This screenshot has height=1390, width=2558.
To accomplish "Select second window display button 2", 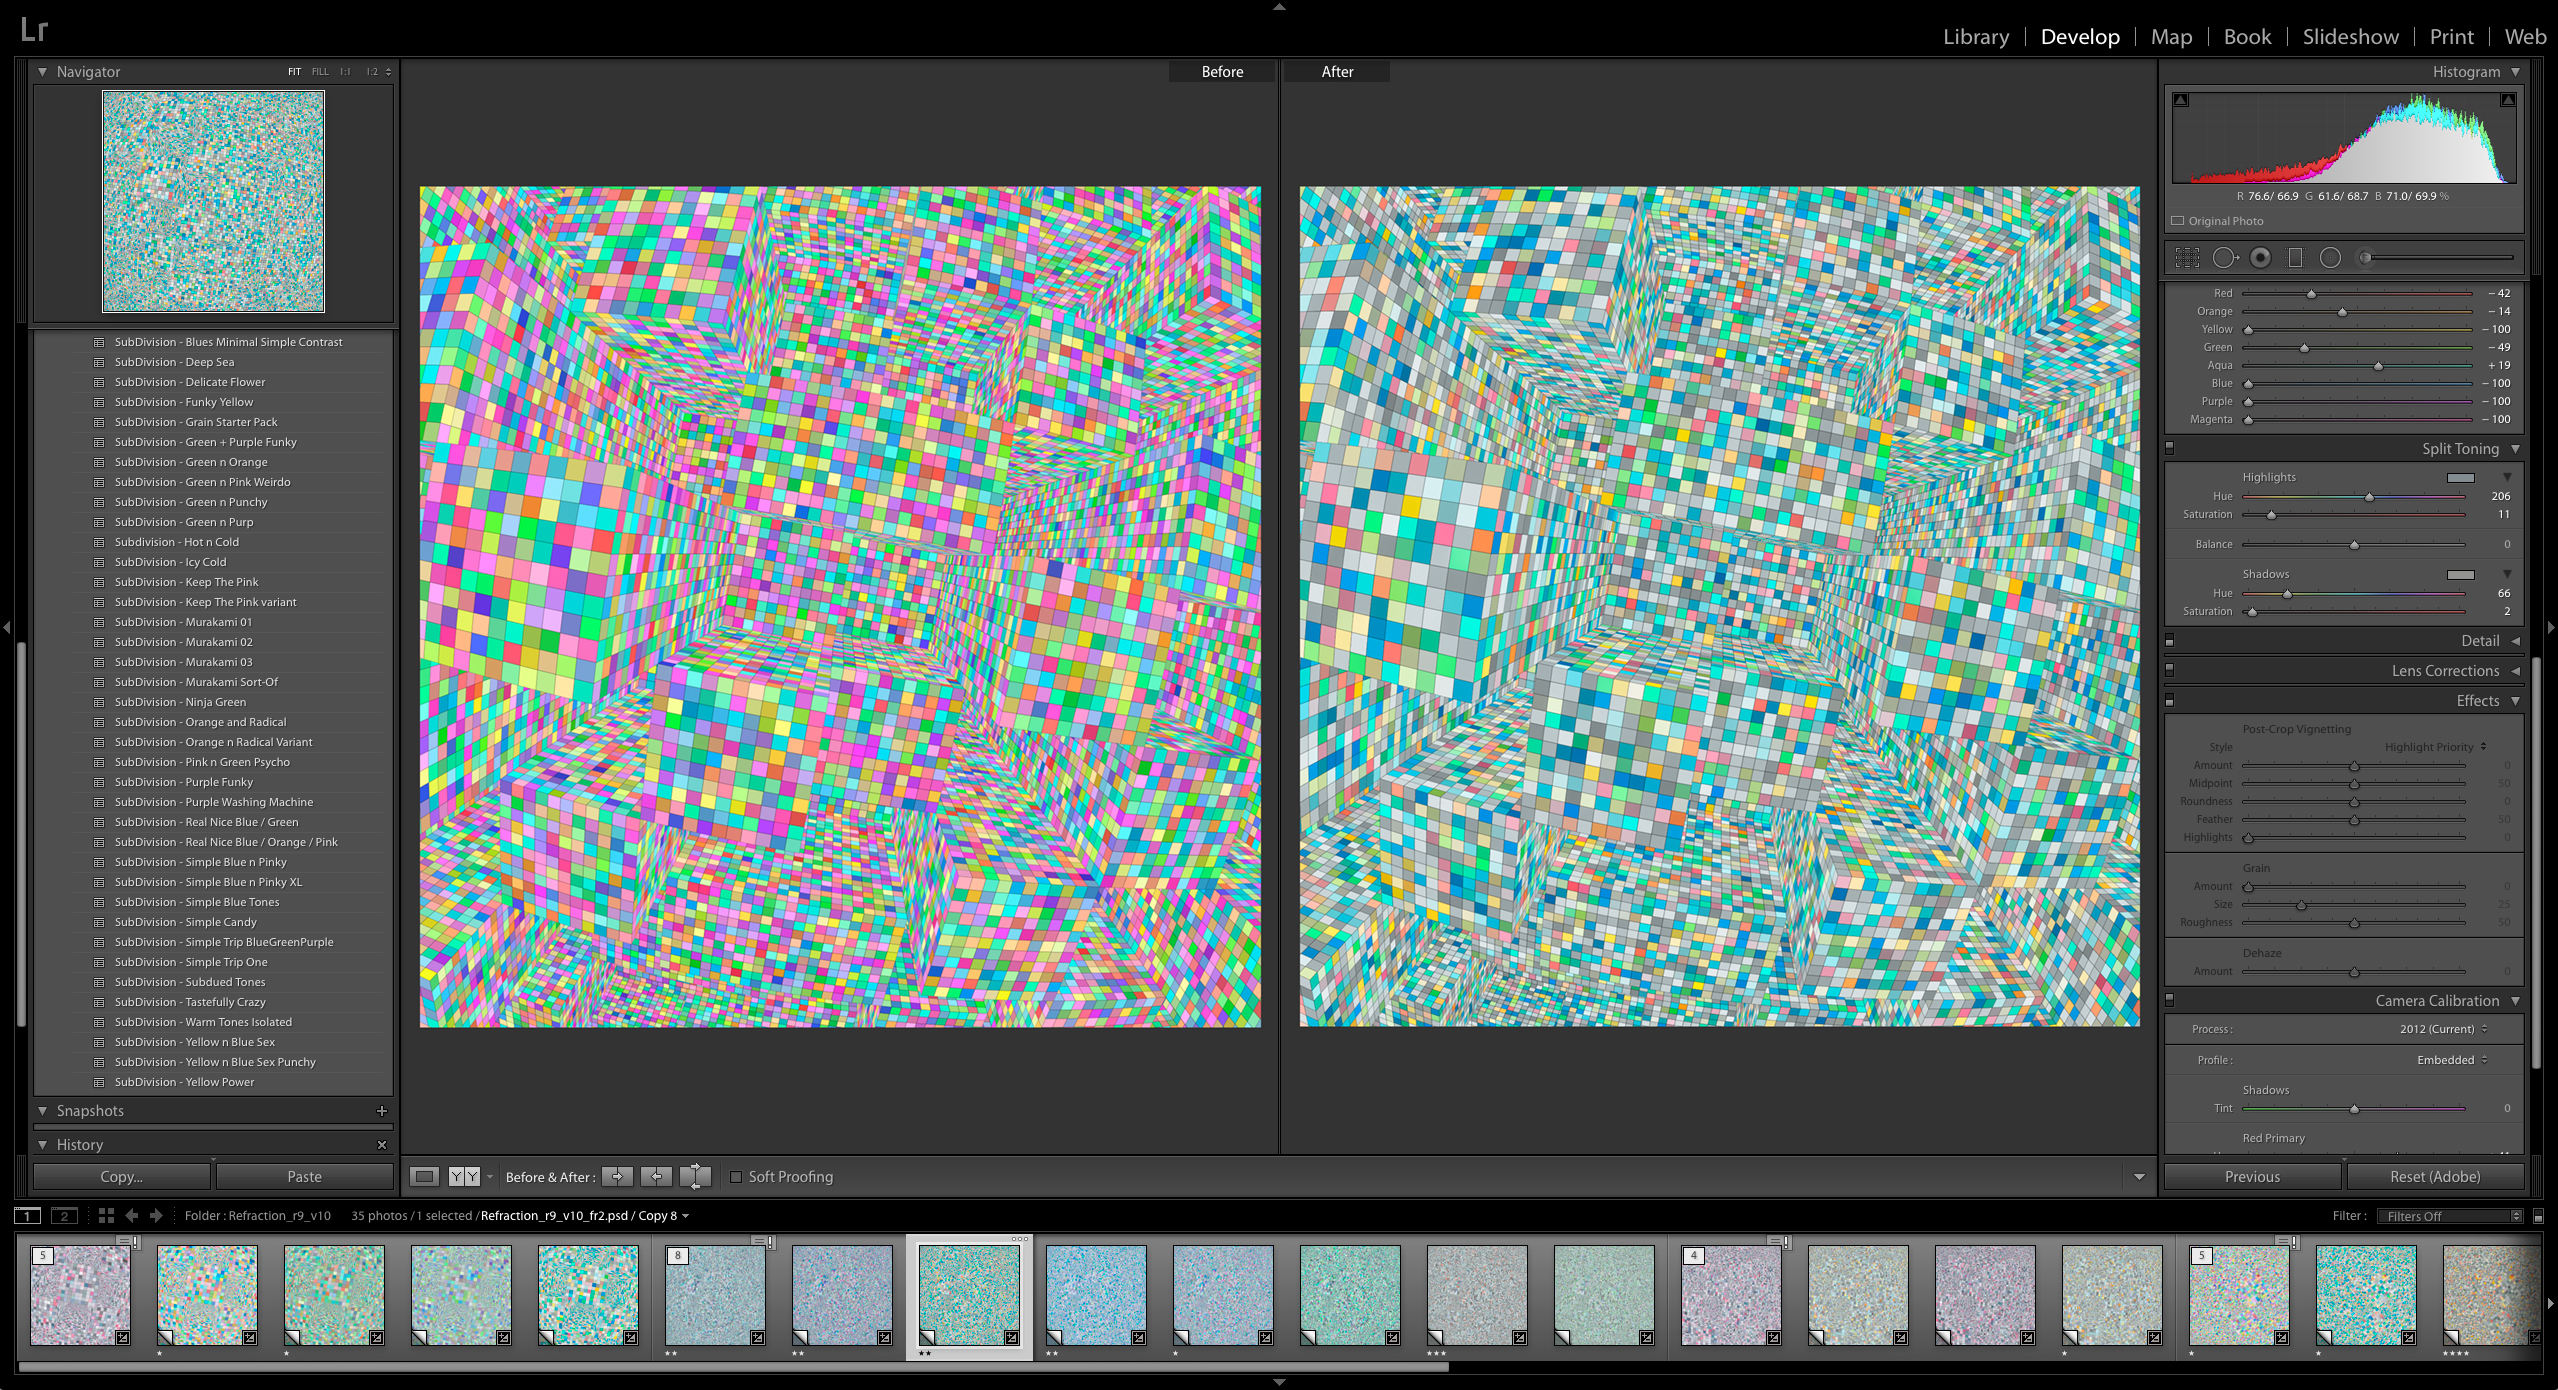I will click(64, 1216).
